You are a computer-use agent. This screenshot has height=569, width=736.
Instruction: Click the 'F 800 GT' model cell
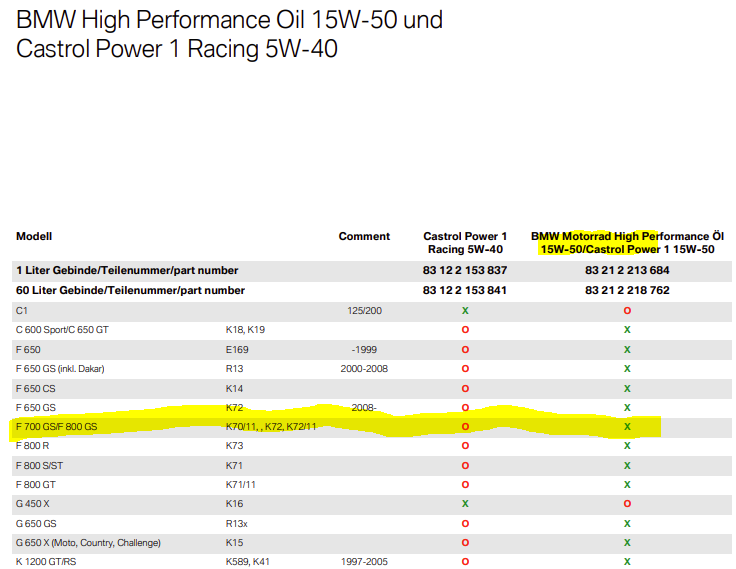tap(36, 484)
